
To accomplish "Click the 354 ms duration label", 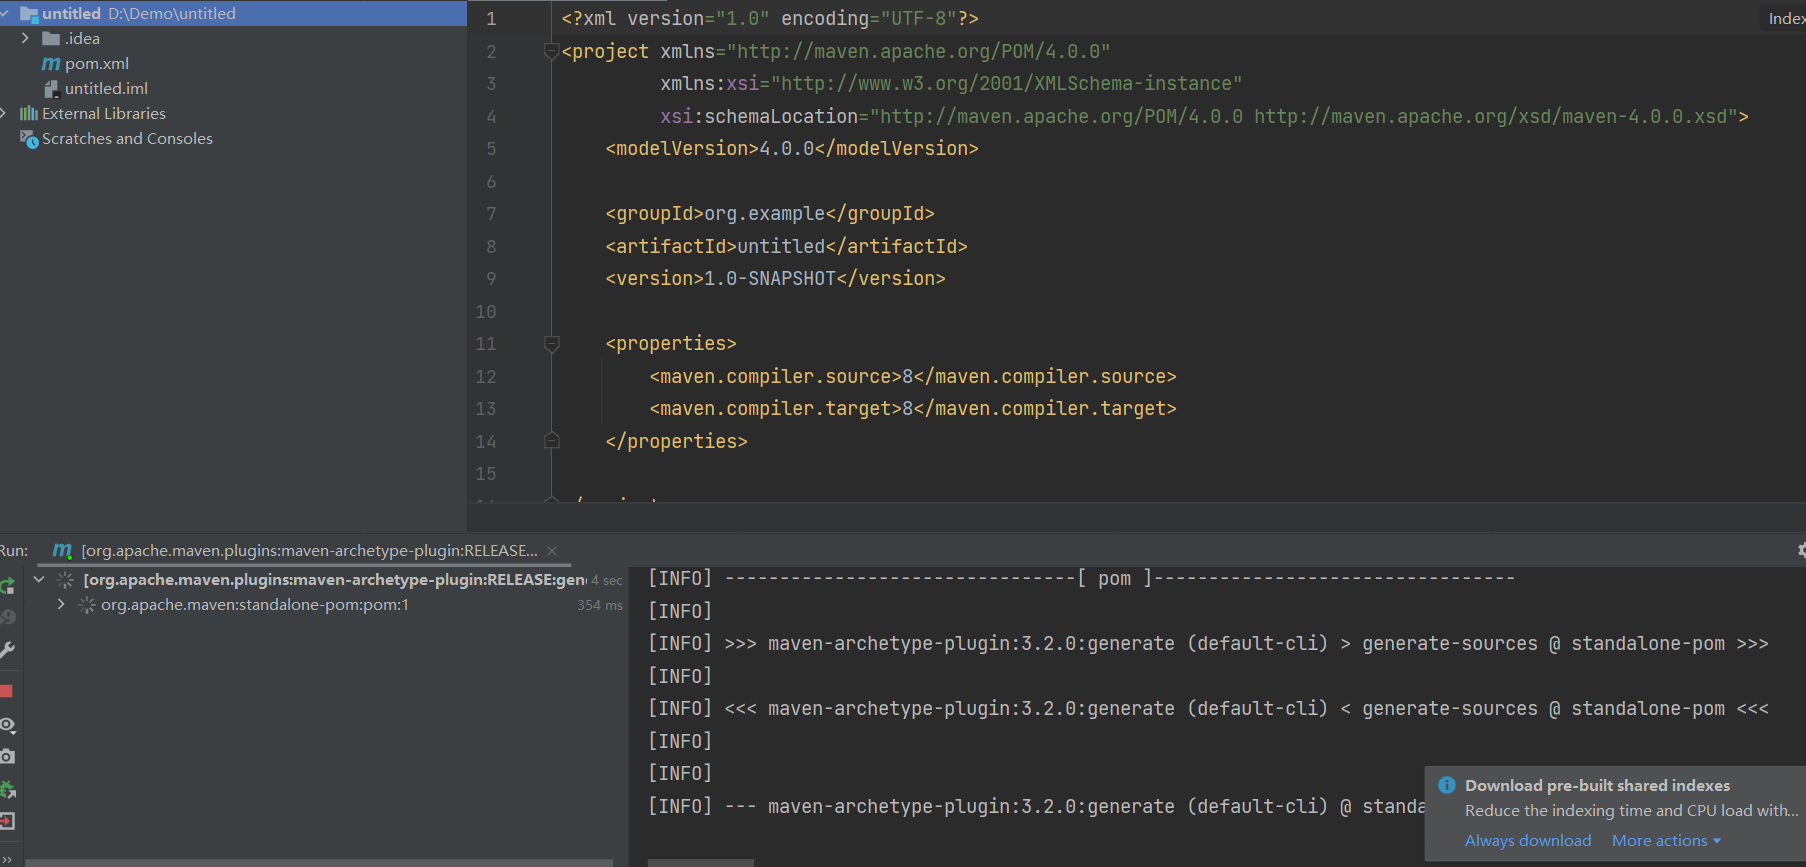I will (x=600, y=605).
